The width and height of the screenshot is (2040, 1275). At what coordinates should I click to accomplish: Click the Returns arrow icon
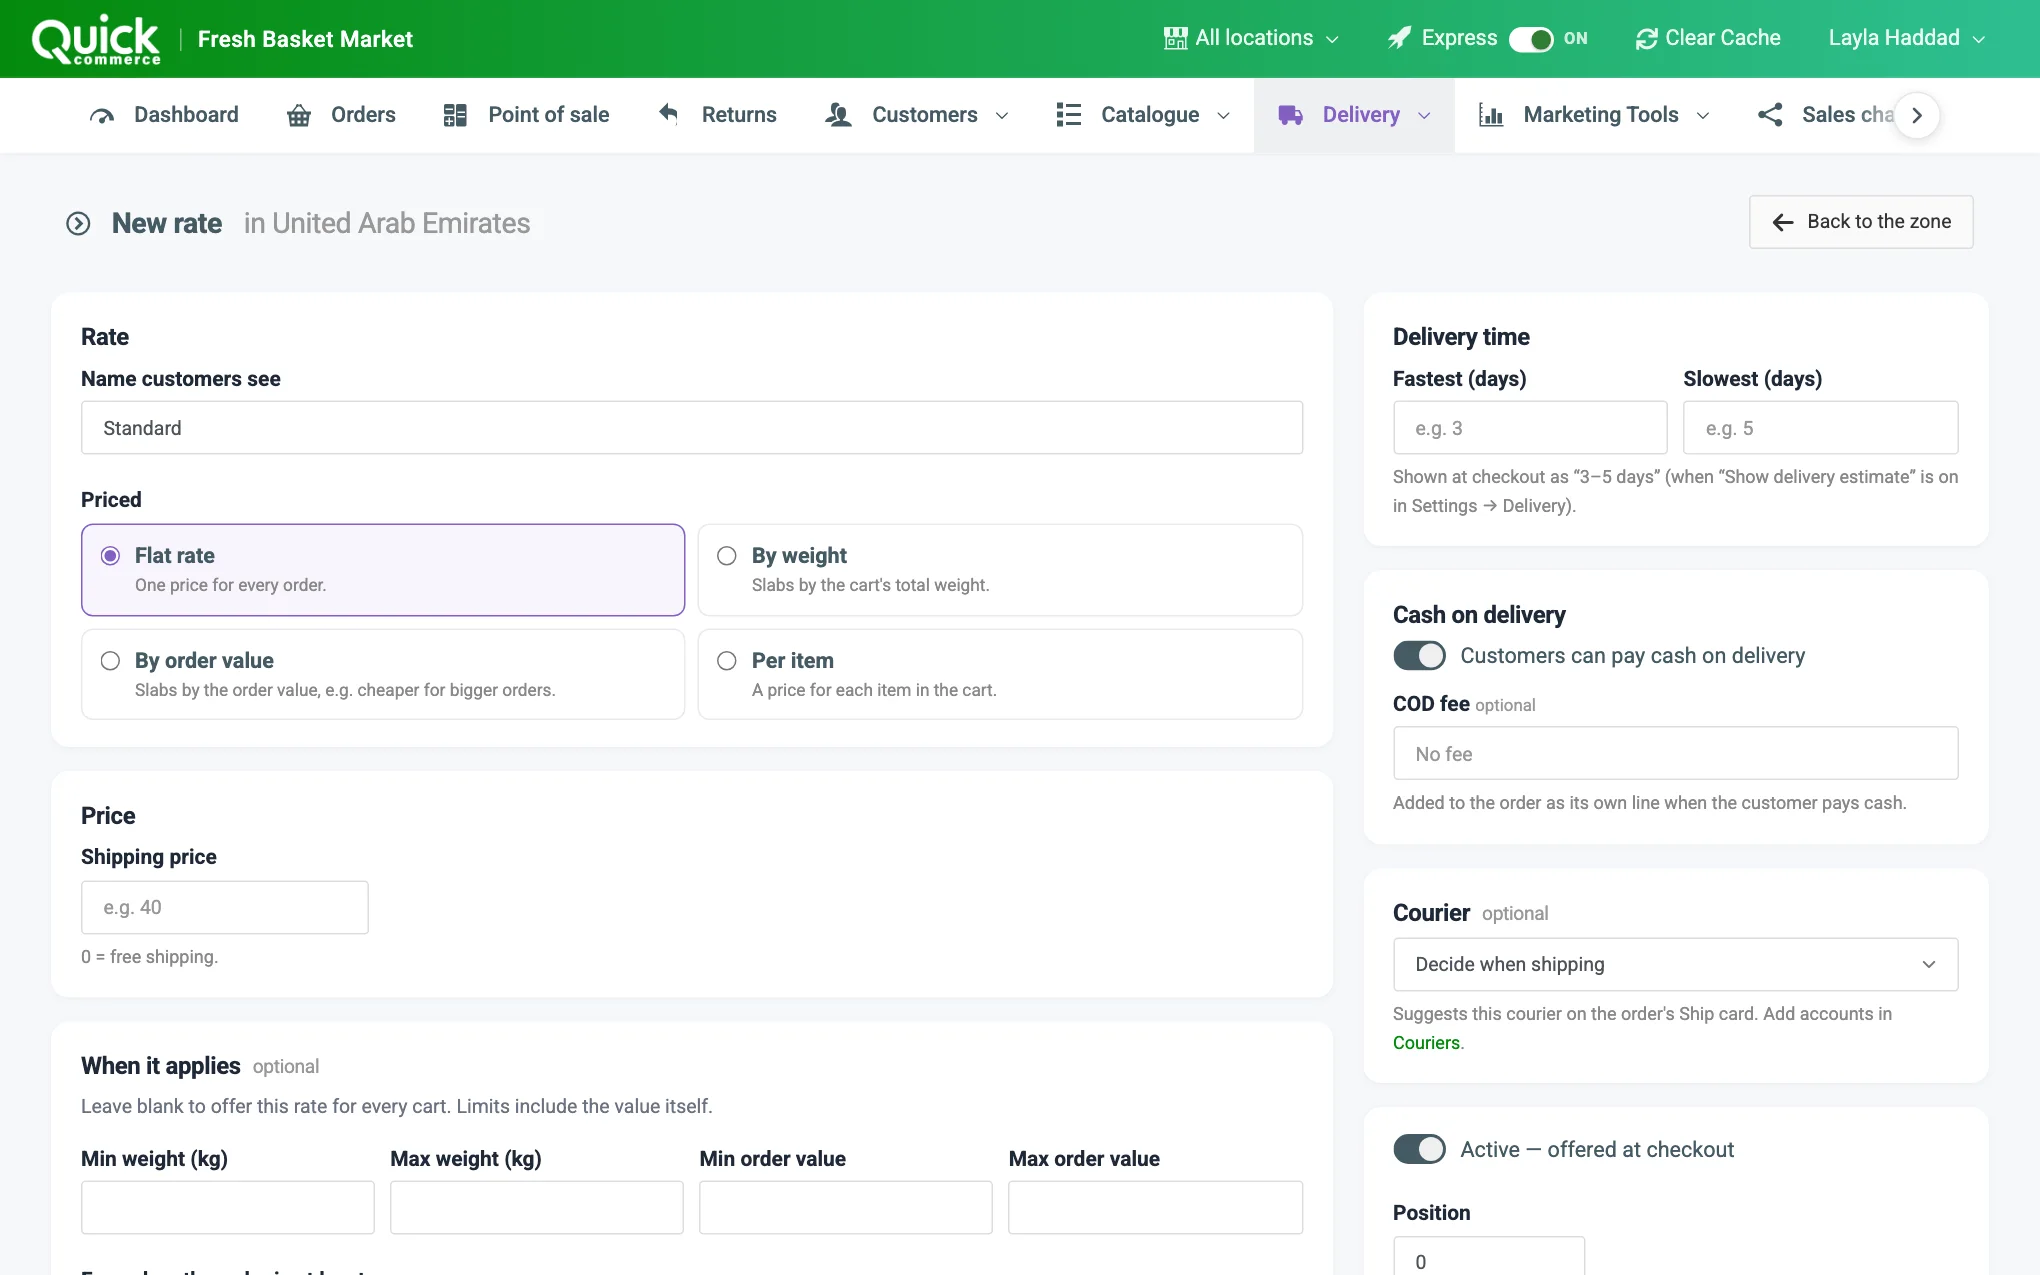point(668,114)
